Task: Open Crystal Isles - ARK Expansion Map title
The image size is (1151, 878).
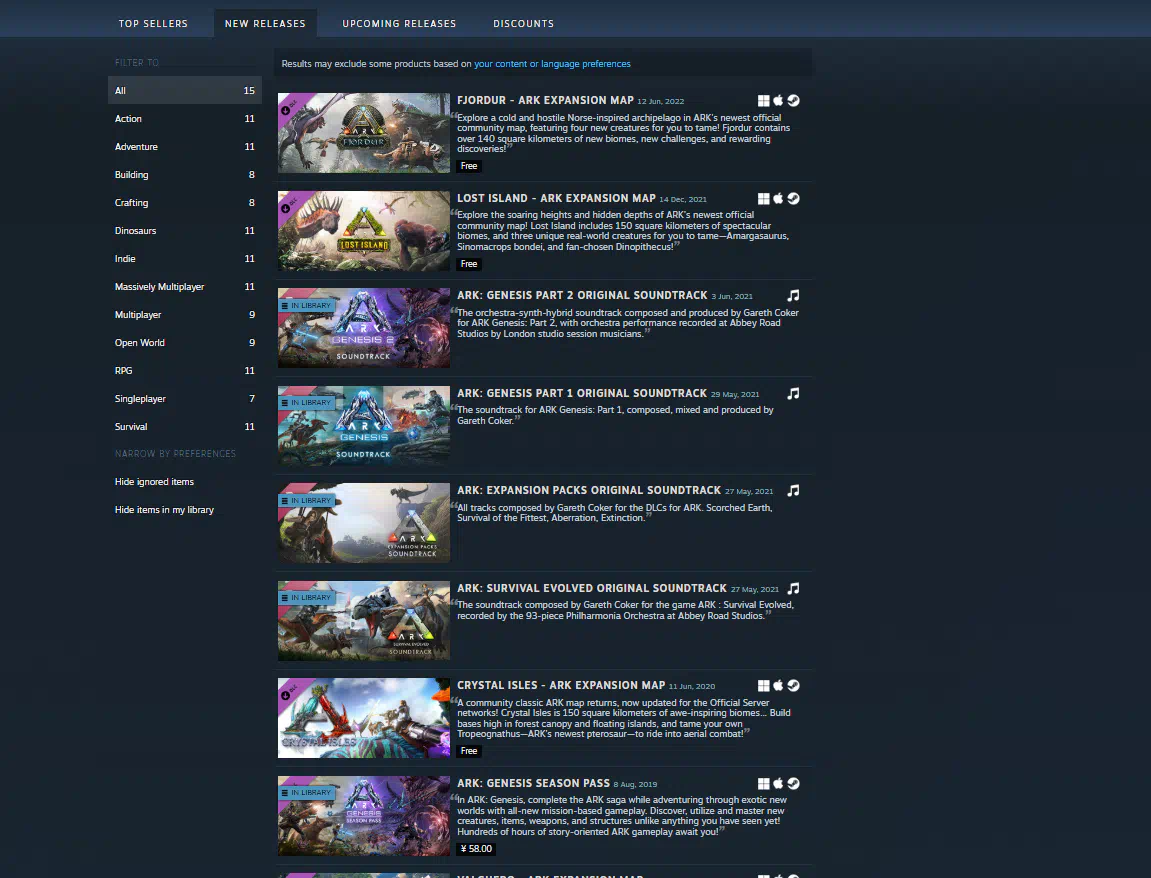Action: click(x=561, y=685)
